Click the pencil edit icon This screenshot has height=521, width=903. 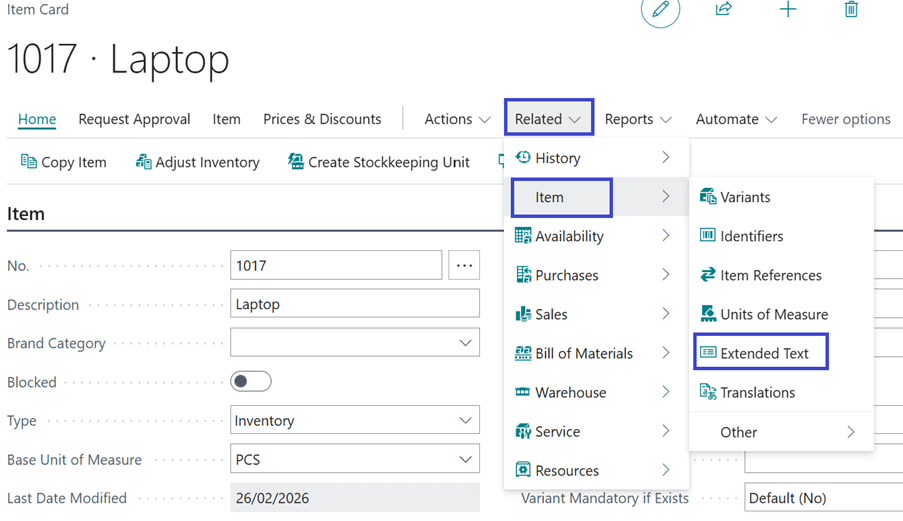tap(660, 10)
